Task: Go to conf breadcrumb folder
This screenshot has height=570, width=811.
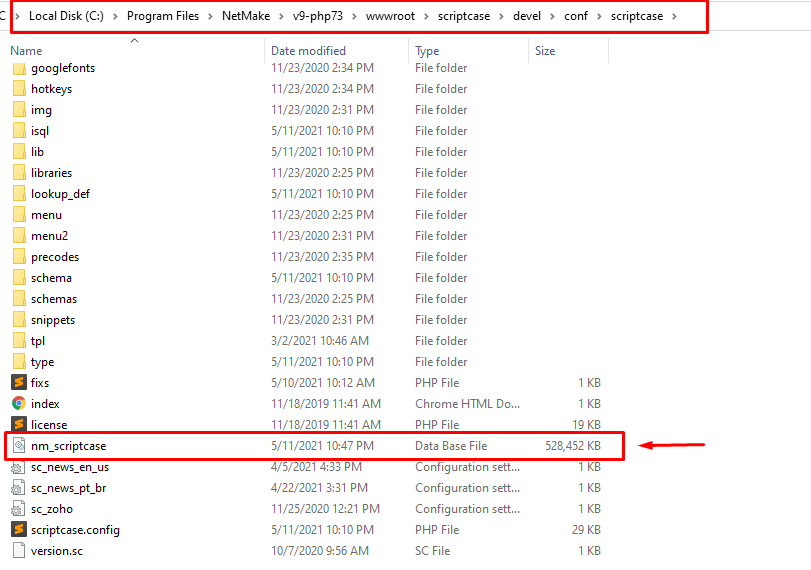Action: pos(576,16)
